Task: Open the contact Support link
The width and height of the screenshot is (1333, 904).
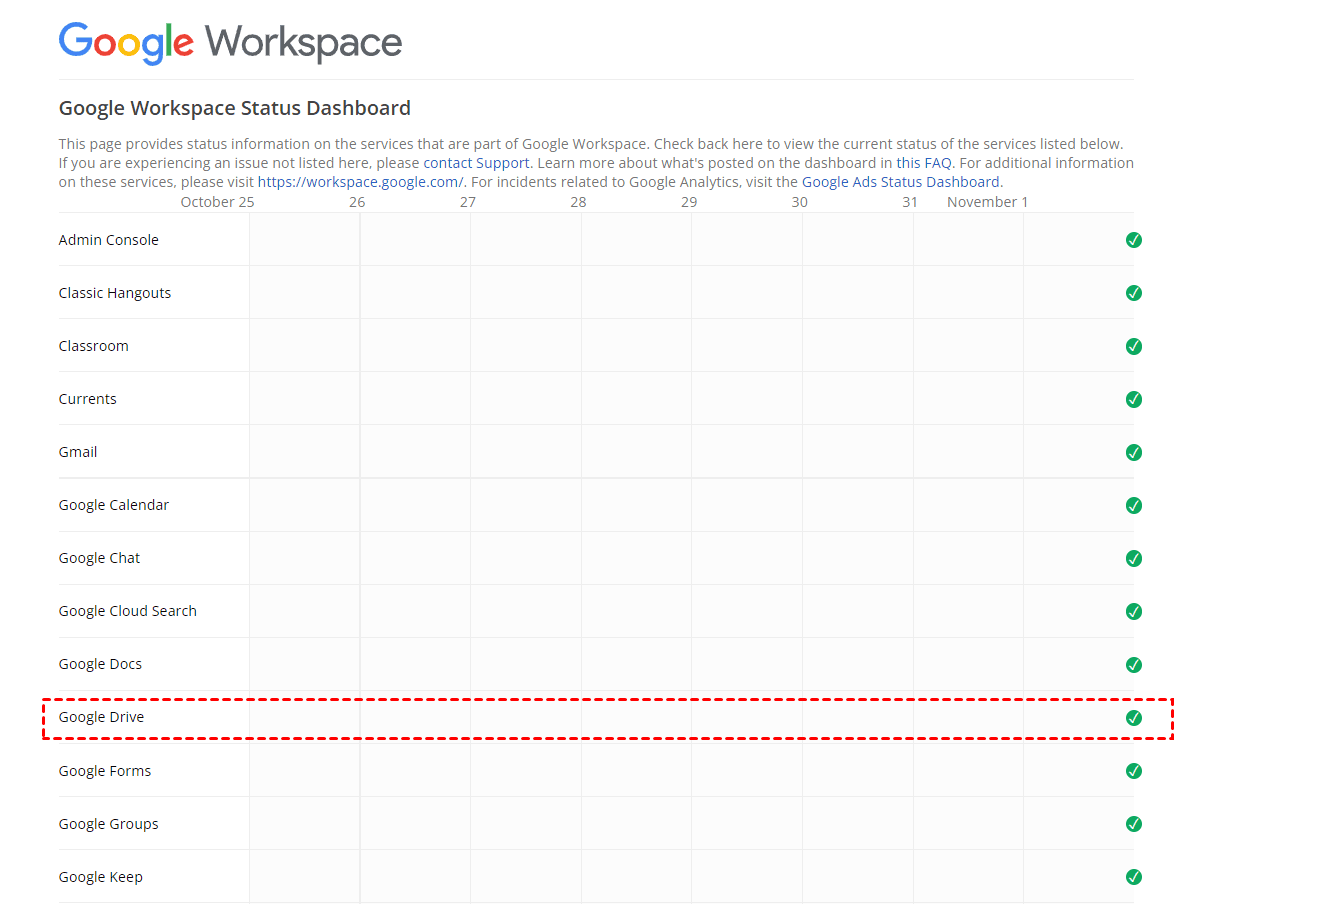Action: pos(476,163)
